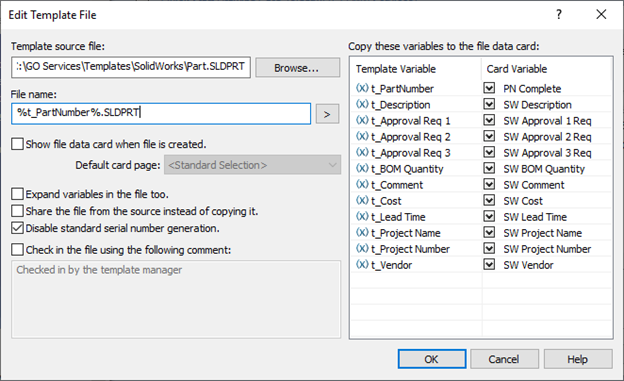Click the PN Complete card variable text
Image resolution: width=624 pixels, height=381 pixels.
coord(532,88)
